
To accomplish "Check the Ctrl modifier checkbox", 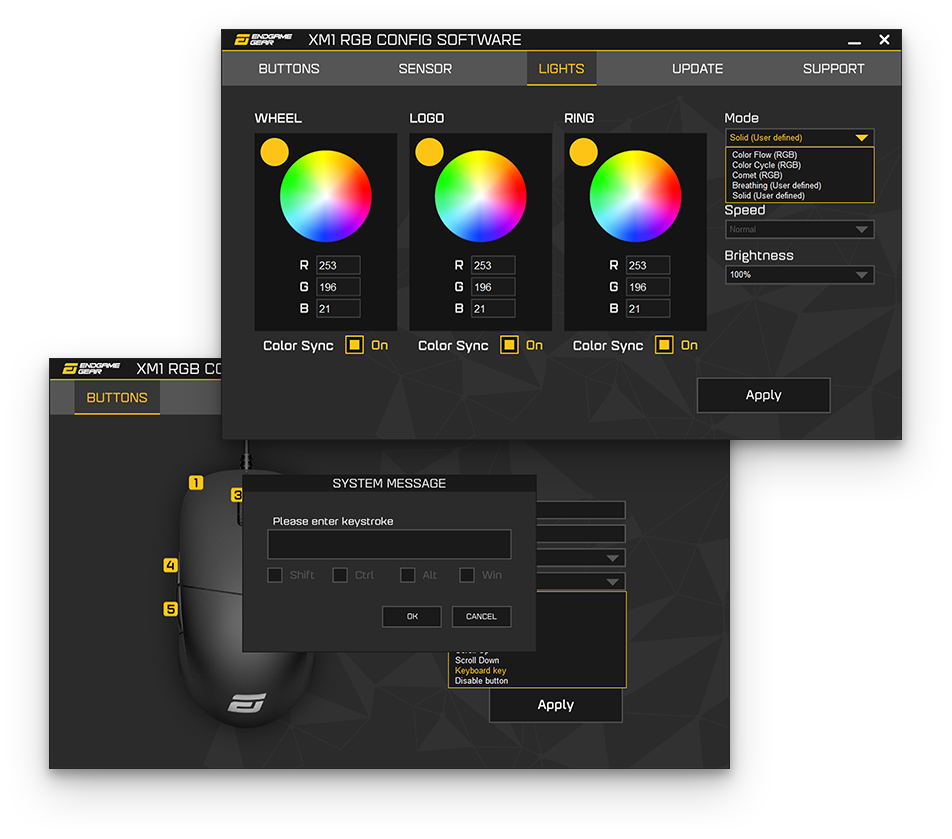I will tap(340, 575).
